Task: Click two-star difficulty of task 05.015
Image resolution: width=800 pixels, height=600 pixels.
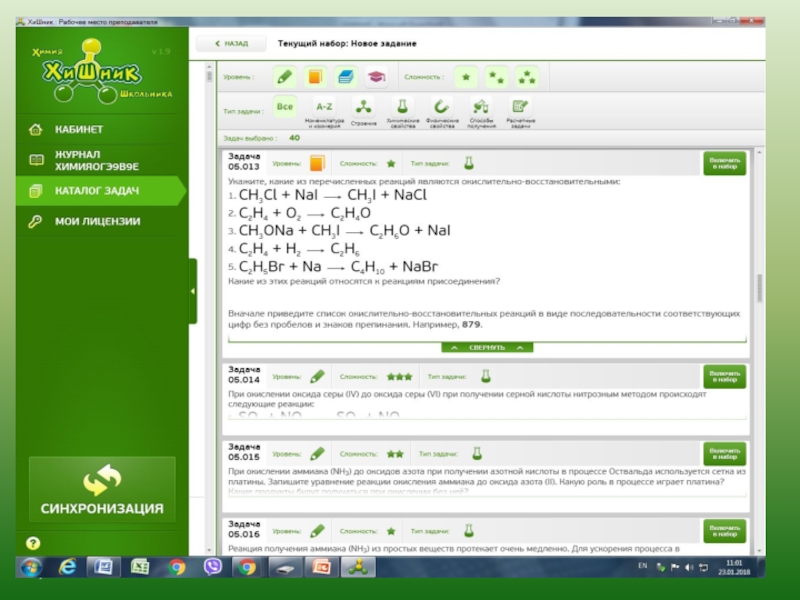Action: tap(395, 454)
